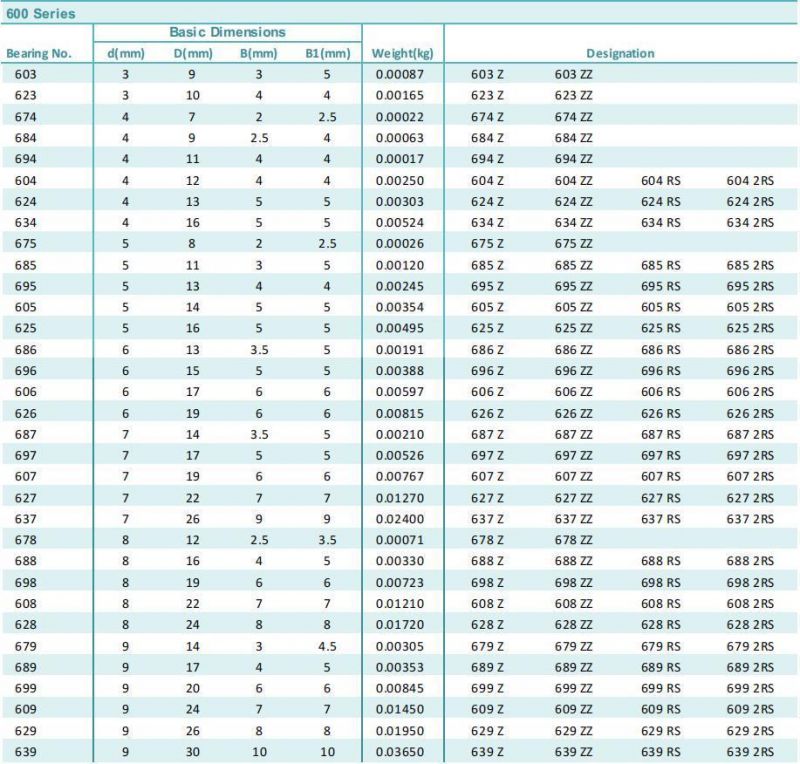Click designation '686 ZZ'

pos(573,350)
